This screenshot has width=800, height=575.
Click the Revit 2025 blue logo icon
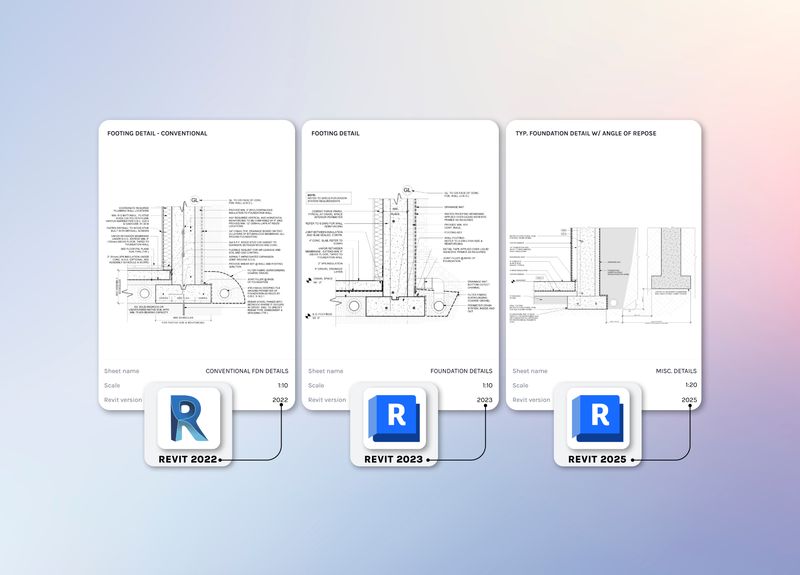click(597, 418)
